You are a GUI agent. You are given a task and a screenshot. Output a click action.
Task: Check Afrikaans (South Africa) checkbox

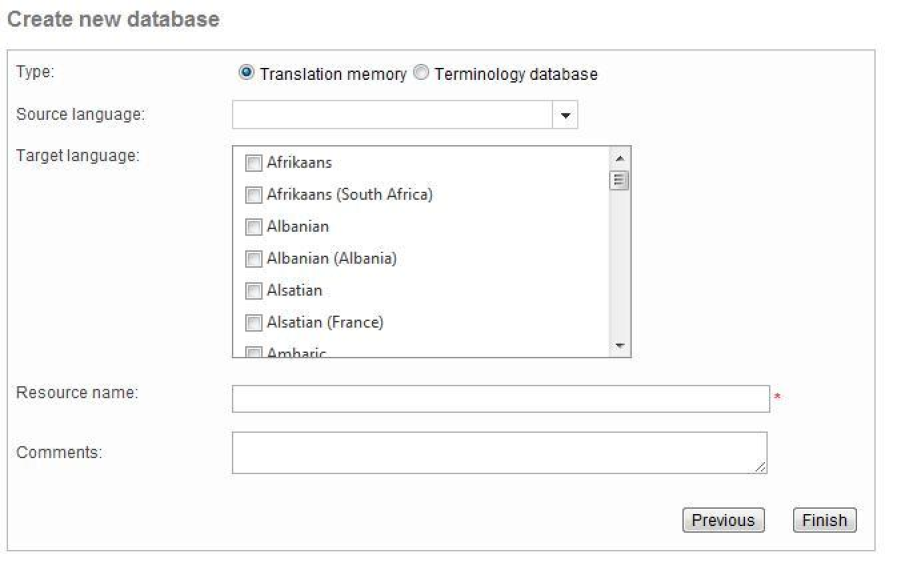(x=253, y=194)
